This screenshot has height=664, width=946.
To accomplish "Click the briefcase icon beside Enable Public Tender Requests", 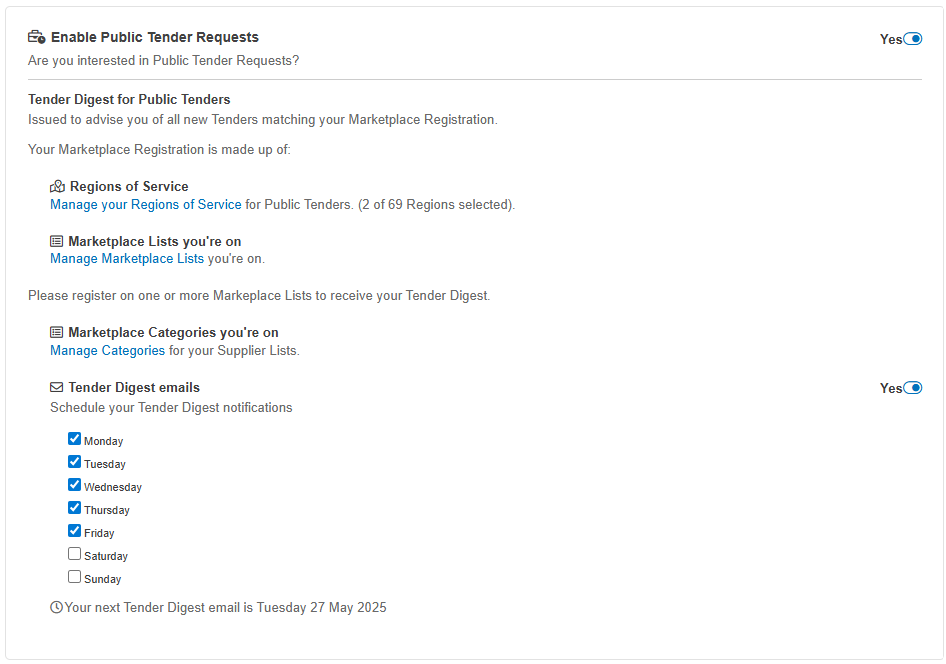I will tap(37, 37).
